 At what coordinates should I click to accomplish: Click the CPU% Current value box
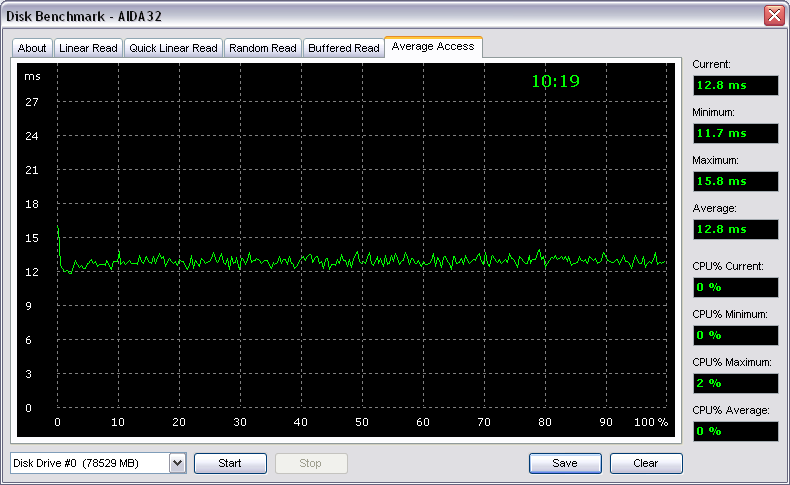tap(736, 287)
